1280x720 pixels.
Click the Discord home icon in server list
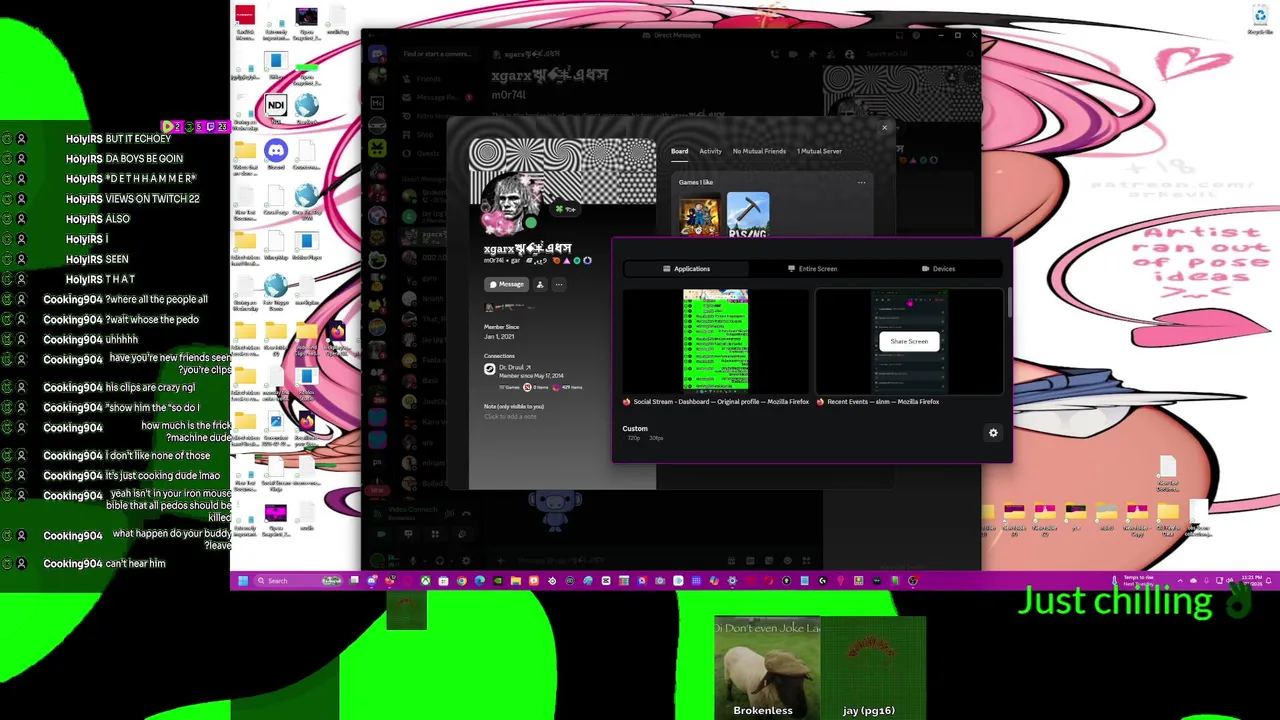pos(377,54)
